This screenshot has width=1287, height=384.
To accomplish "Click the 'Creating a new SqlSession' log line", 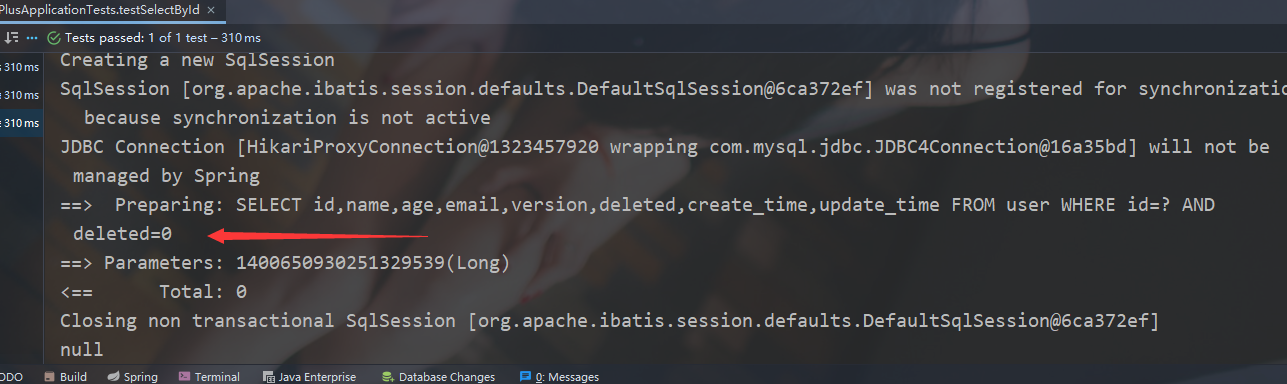I will pyautogui.click(x=197, y=60).
